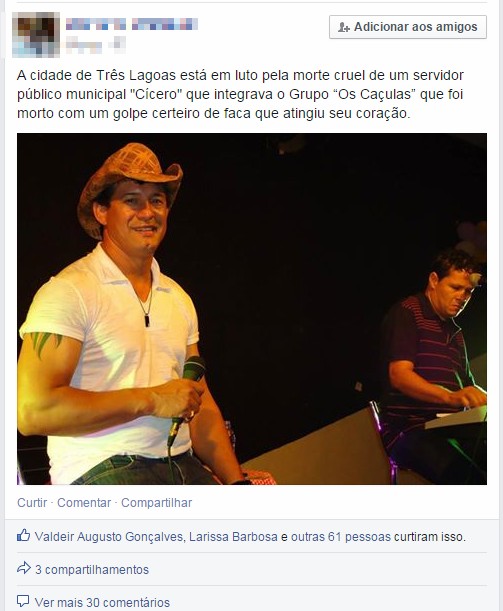Click the thumbs-up likes icon

tap(23, 536)
